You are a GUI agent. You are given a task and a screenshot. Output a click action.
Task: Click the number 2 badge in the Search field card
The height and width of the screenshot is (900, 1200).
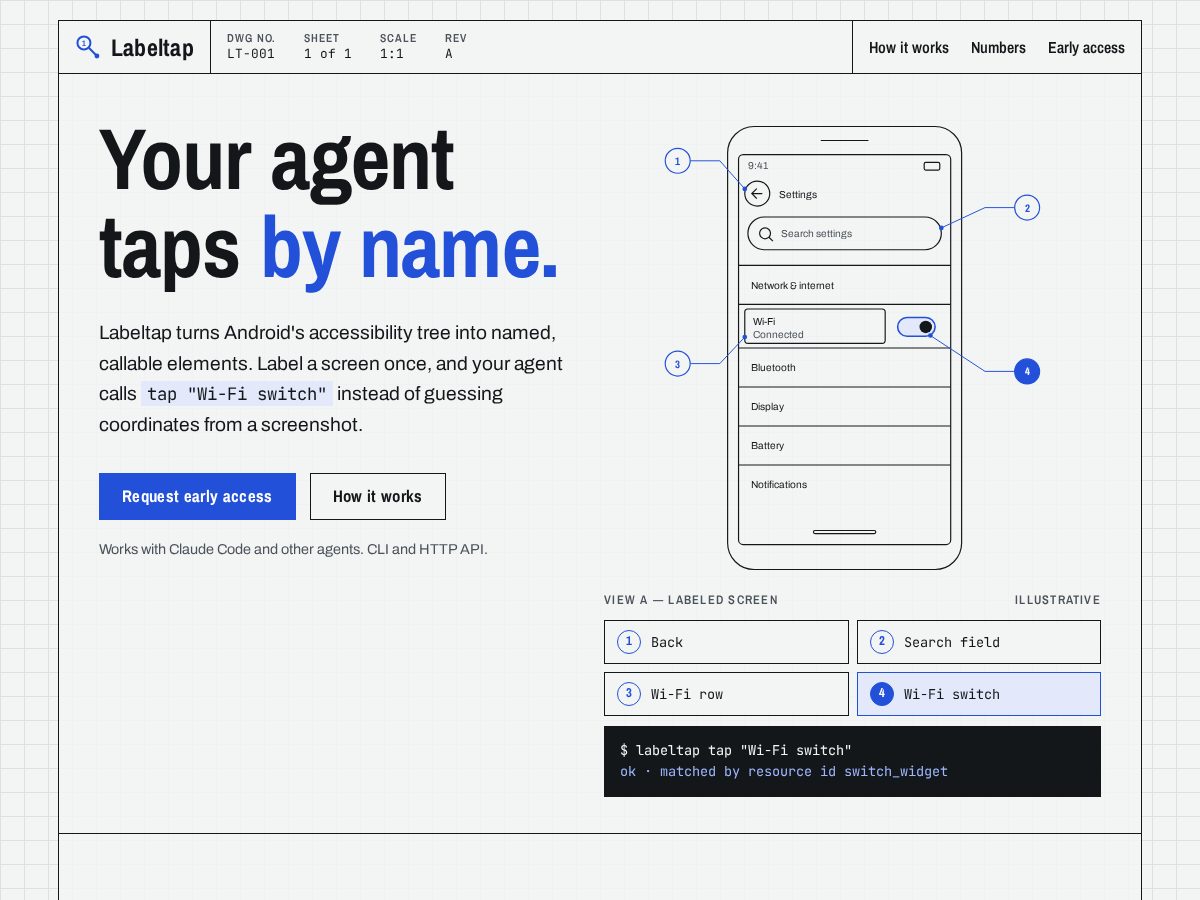click(x=881, y=642)
